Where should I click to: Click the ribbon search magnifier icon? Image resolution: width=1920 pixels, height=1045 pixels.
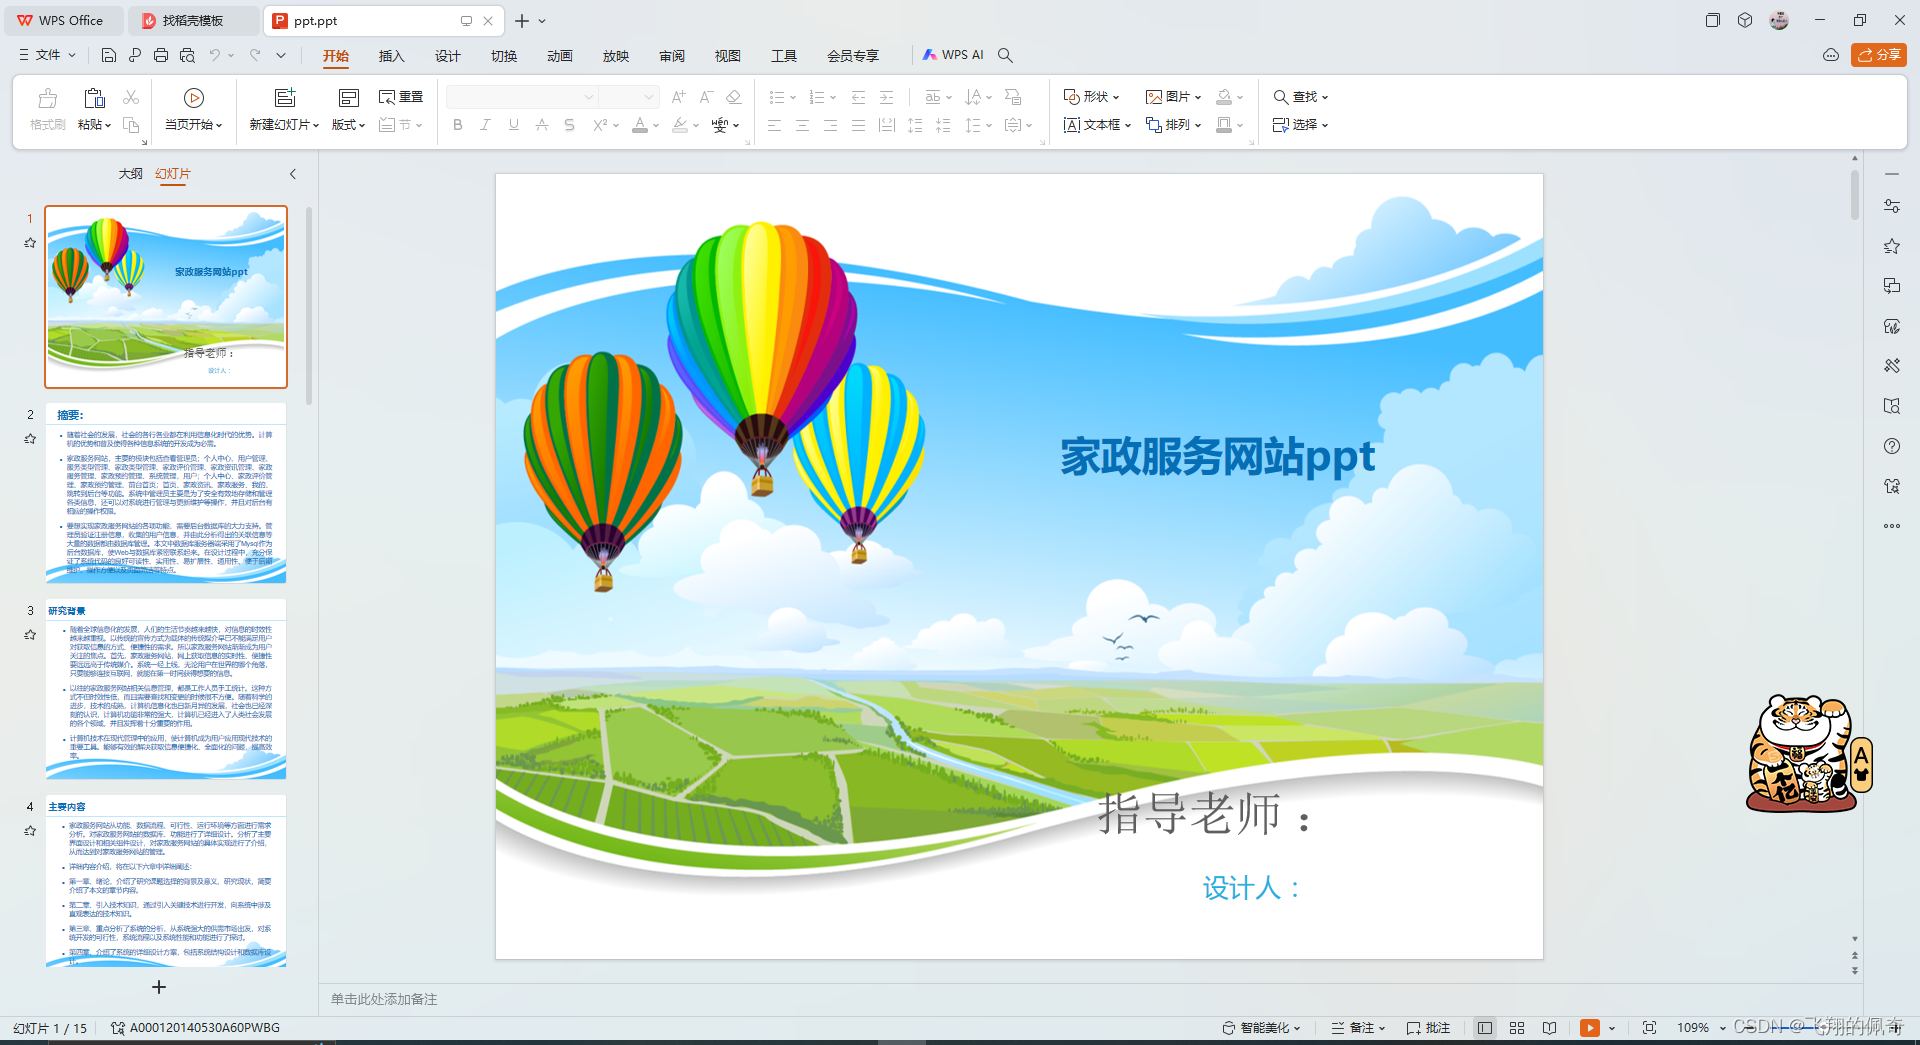[1006, 55]
